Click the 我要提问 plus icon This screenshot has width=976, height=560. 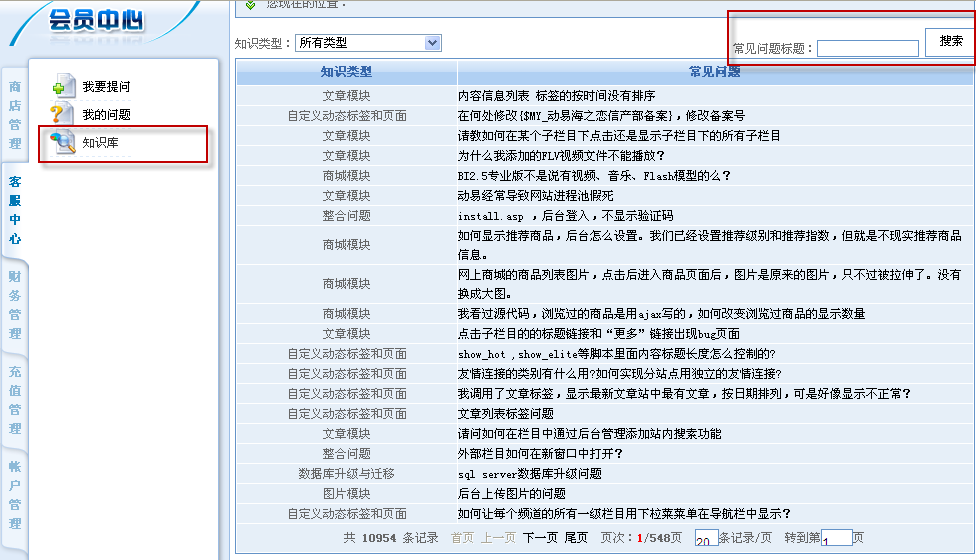click(x=63, y=86)
